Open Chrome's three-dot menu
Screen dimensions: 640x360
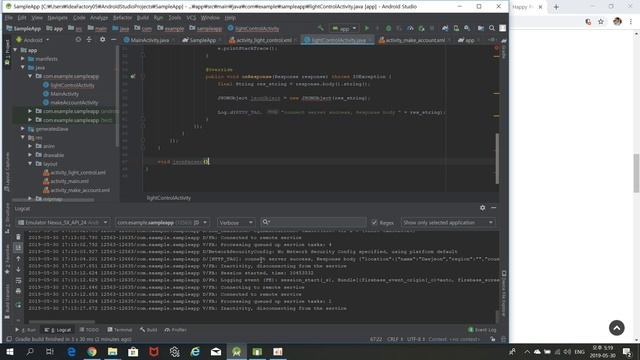pos(631,22)
